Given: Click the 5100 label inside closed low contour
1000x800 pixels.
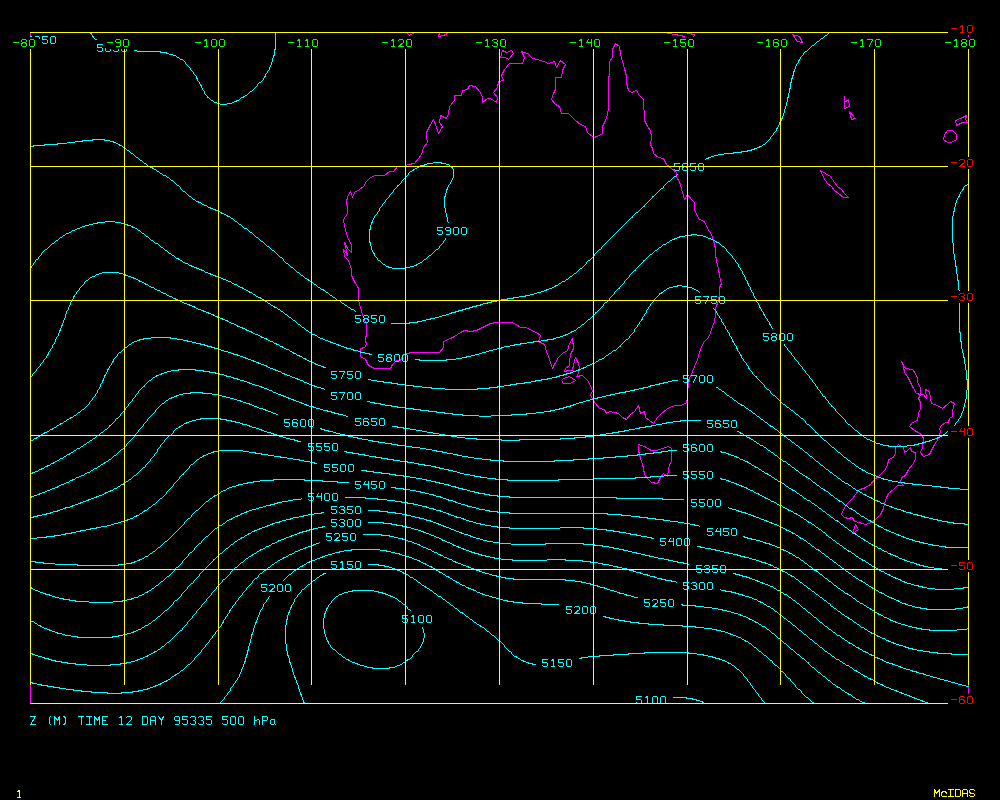Looking at the screenshot, I should 417,619.
